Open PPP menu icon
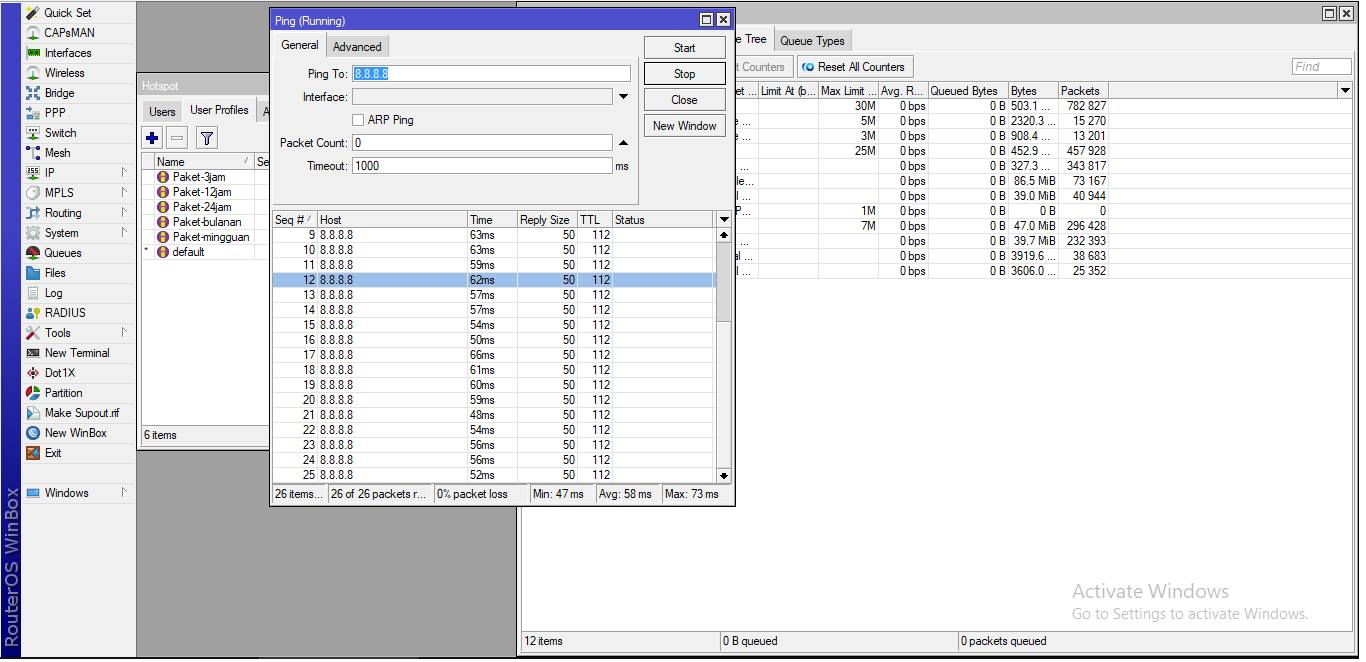 [34, 113]
